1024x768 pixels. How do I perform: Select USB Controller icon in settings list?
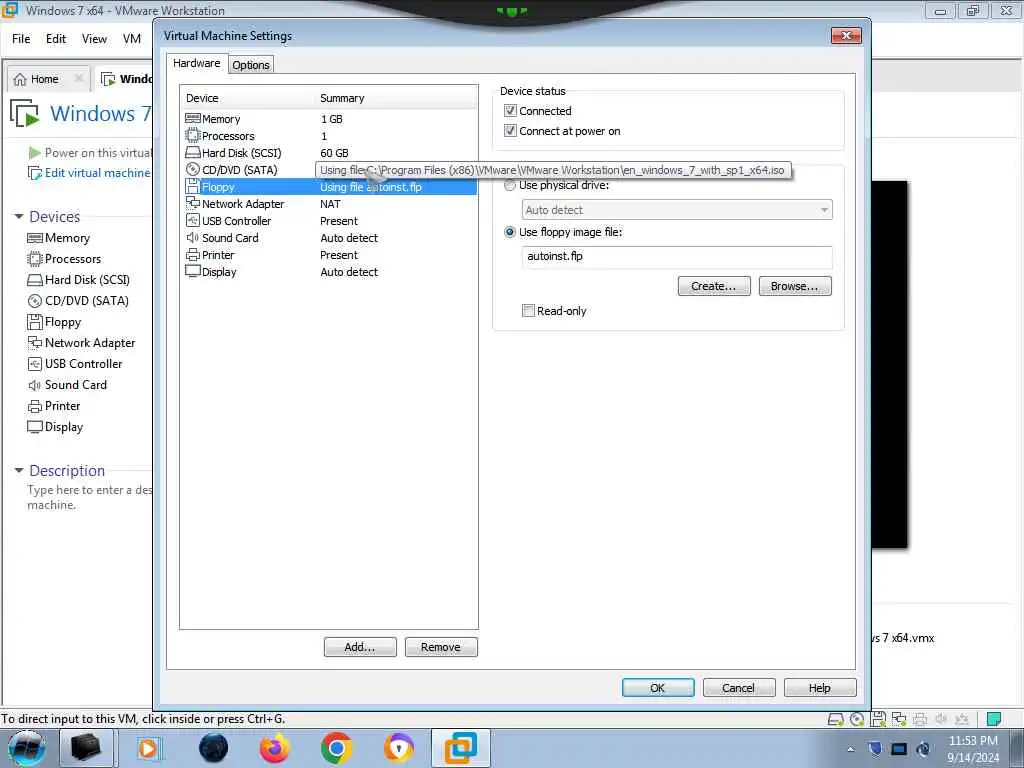[193, 221]
